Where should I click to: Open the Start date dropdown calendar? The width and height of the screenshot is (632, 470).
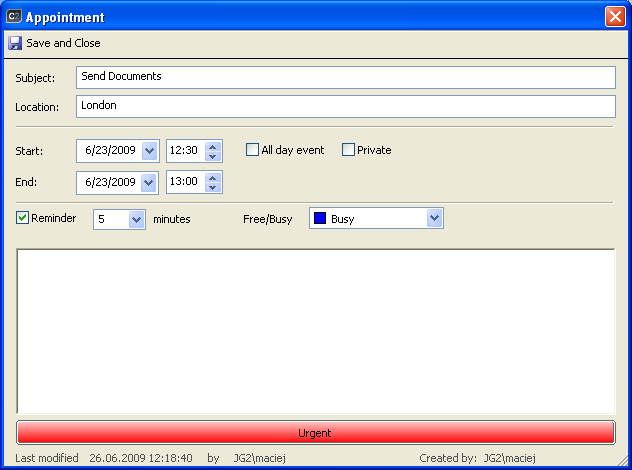click(150, 151)
